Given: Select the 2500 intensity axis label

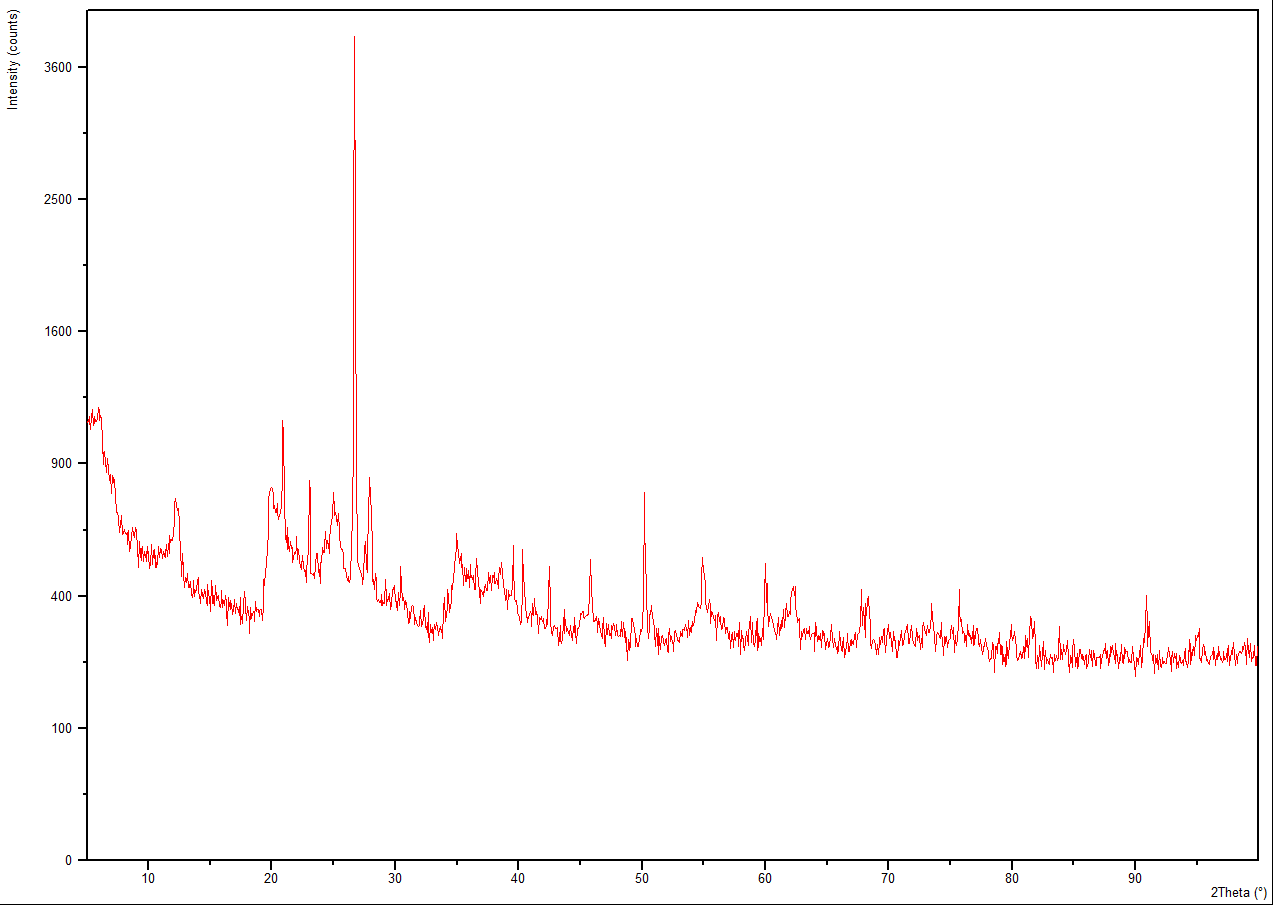Looking at the screenshot, I should 61,199.
